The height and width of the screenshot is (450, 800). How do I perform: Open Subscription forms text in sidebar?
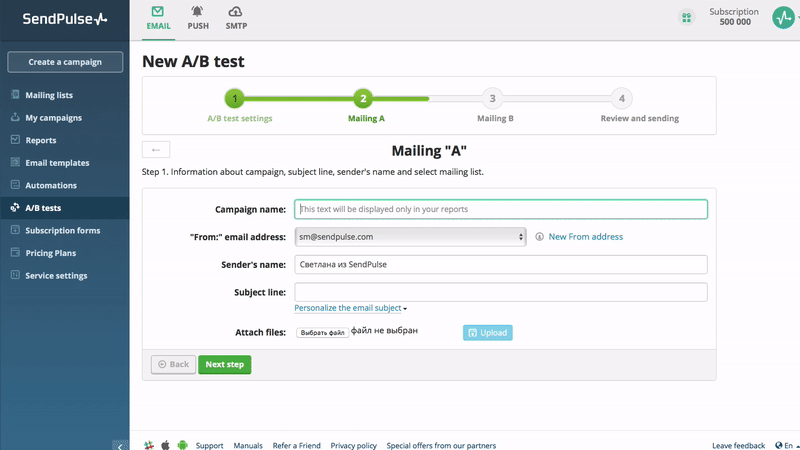63,231
